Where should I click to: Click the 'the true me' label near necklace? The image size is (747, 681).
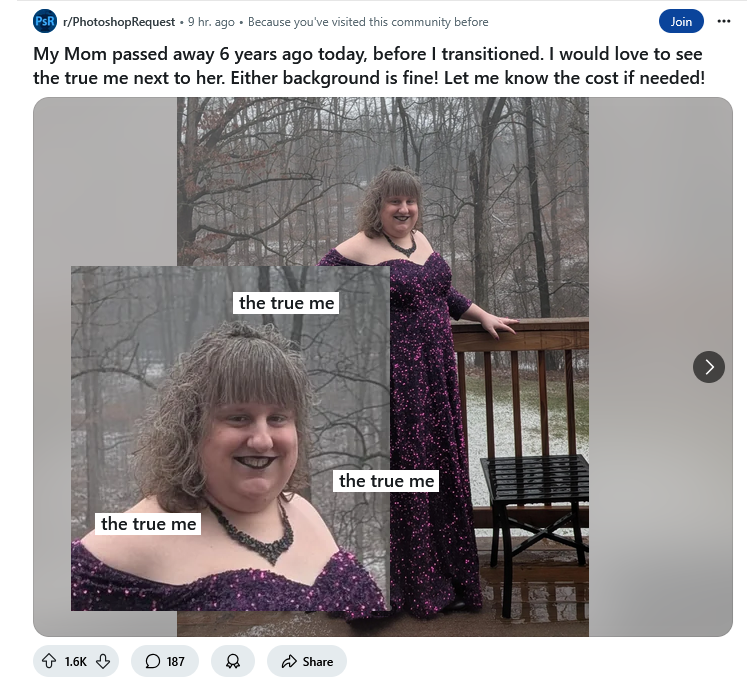pos(148,524)
